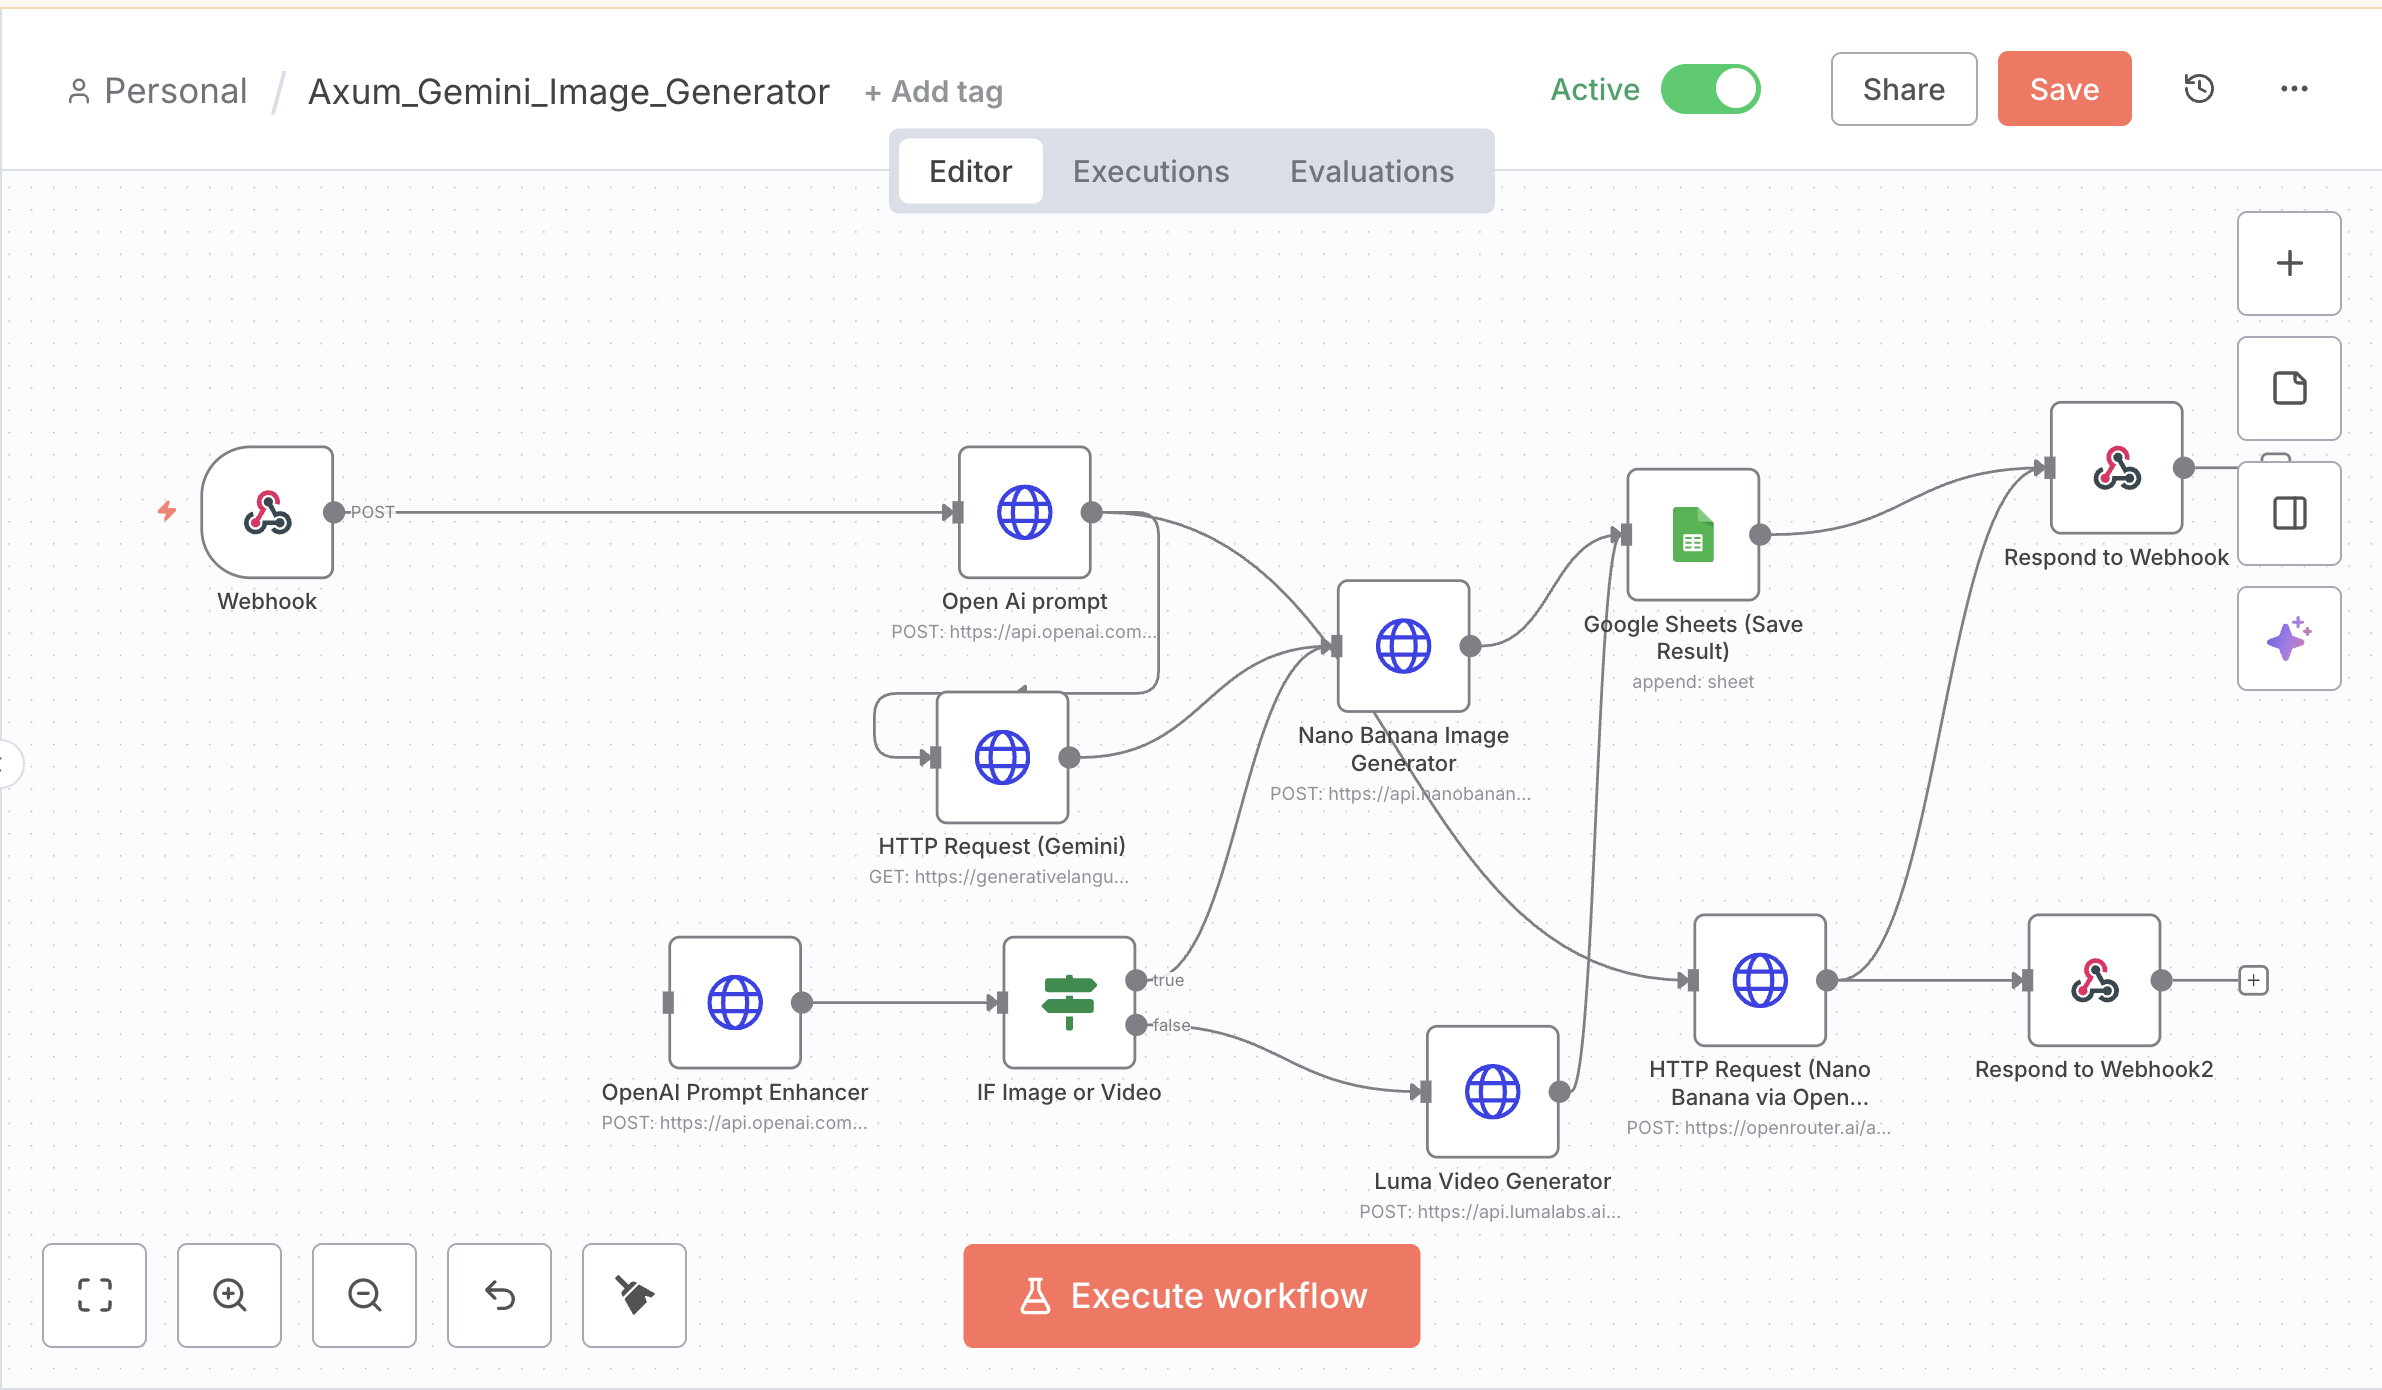Click the tidy up broom icon
Viewport: 2382px width, 1390px height.
click(x=634, y=1295)
